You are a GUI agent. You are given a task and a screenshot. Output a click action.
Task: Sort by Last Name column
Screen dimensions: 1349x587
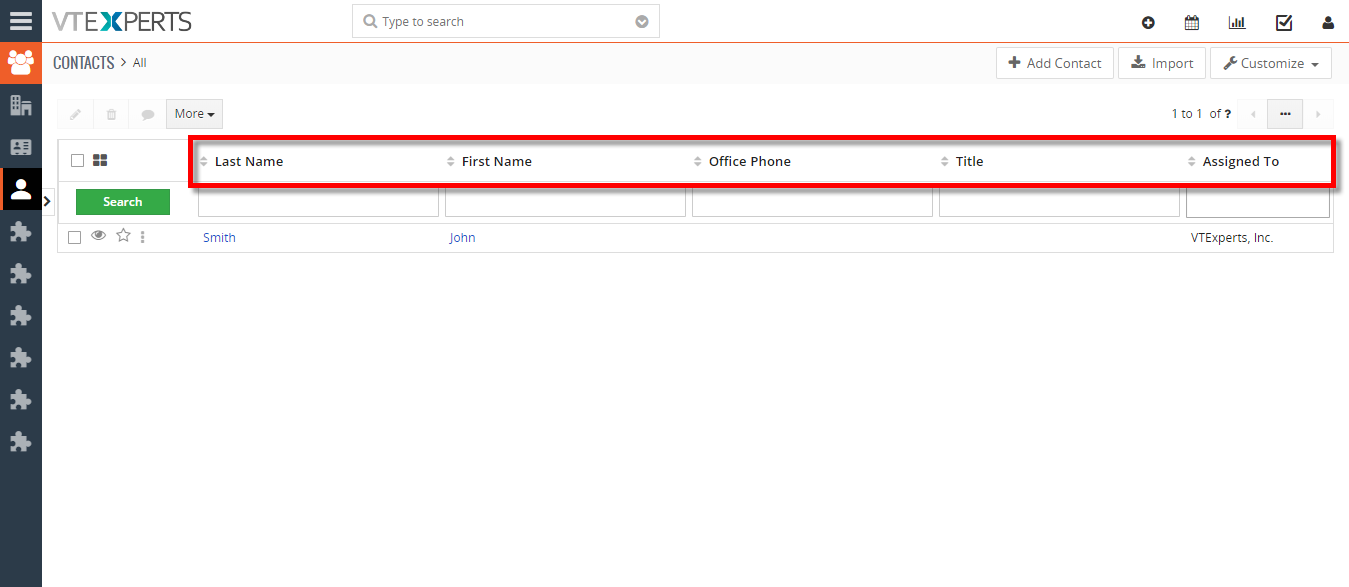coord(249,161)
